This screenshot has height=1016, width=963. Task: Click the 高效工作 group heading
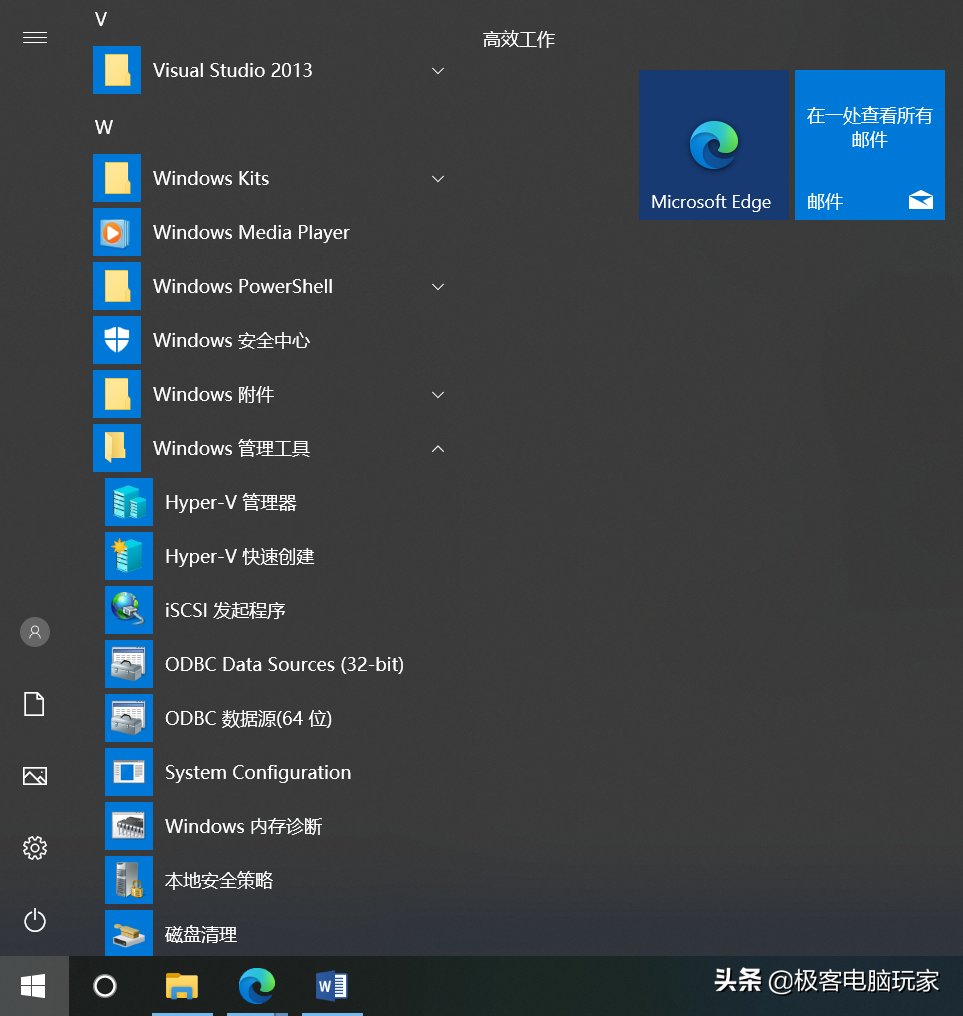coord(518,40)
